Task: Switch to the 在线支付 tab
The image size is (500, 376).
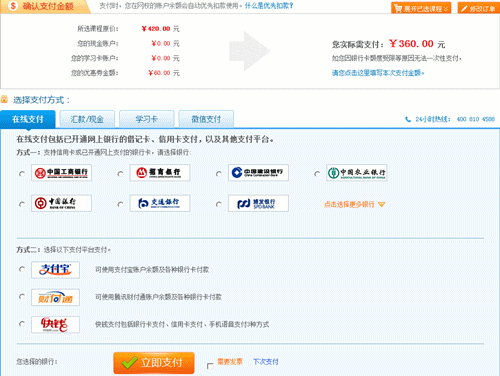Action: tap(28, 119)
